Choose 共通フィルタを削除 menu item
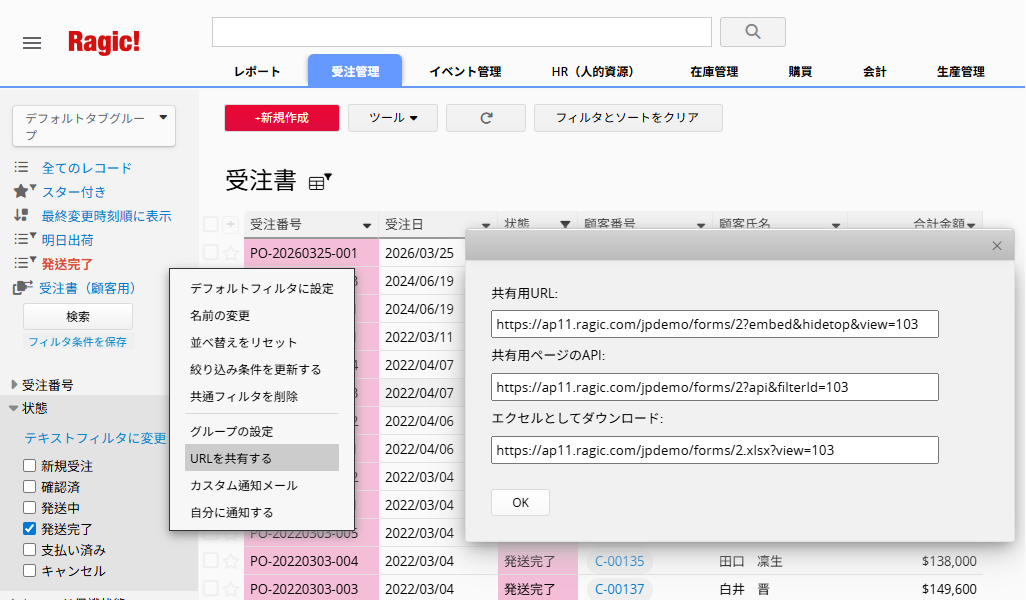This screenshot has height=600, width=1026. [x=262, y=396]
